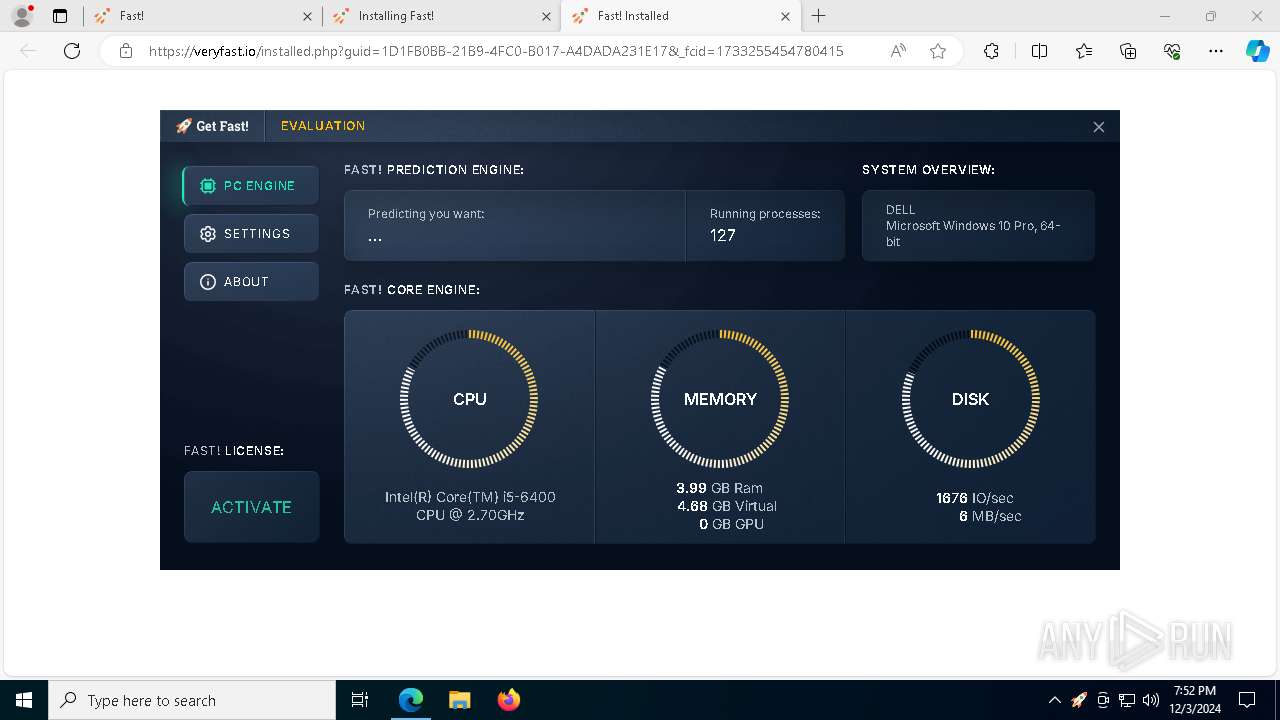
Task: Click the browser back arrow
Action: 28,51
